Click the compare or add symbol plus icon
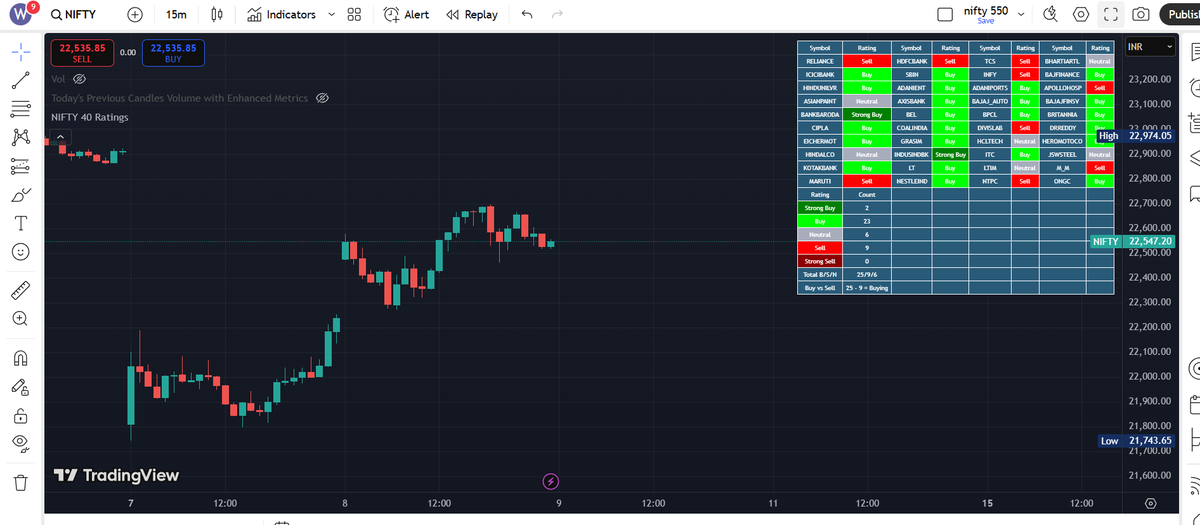The image size is (1200, 525). click(135, 15)
